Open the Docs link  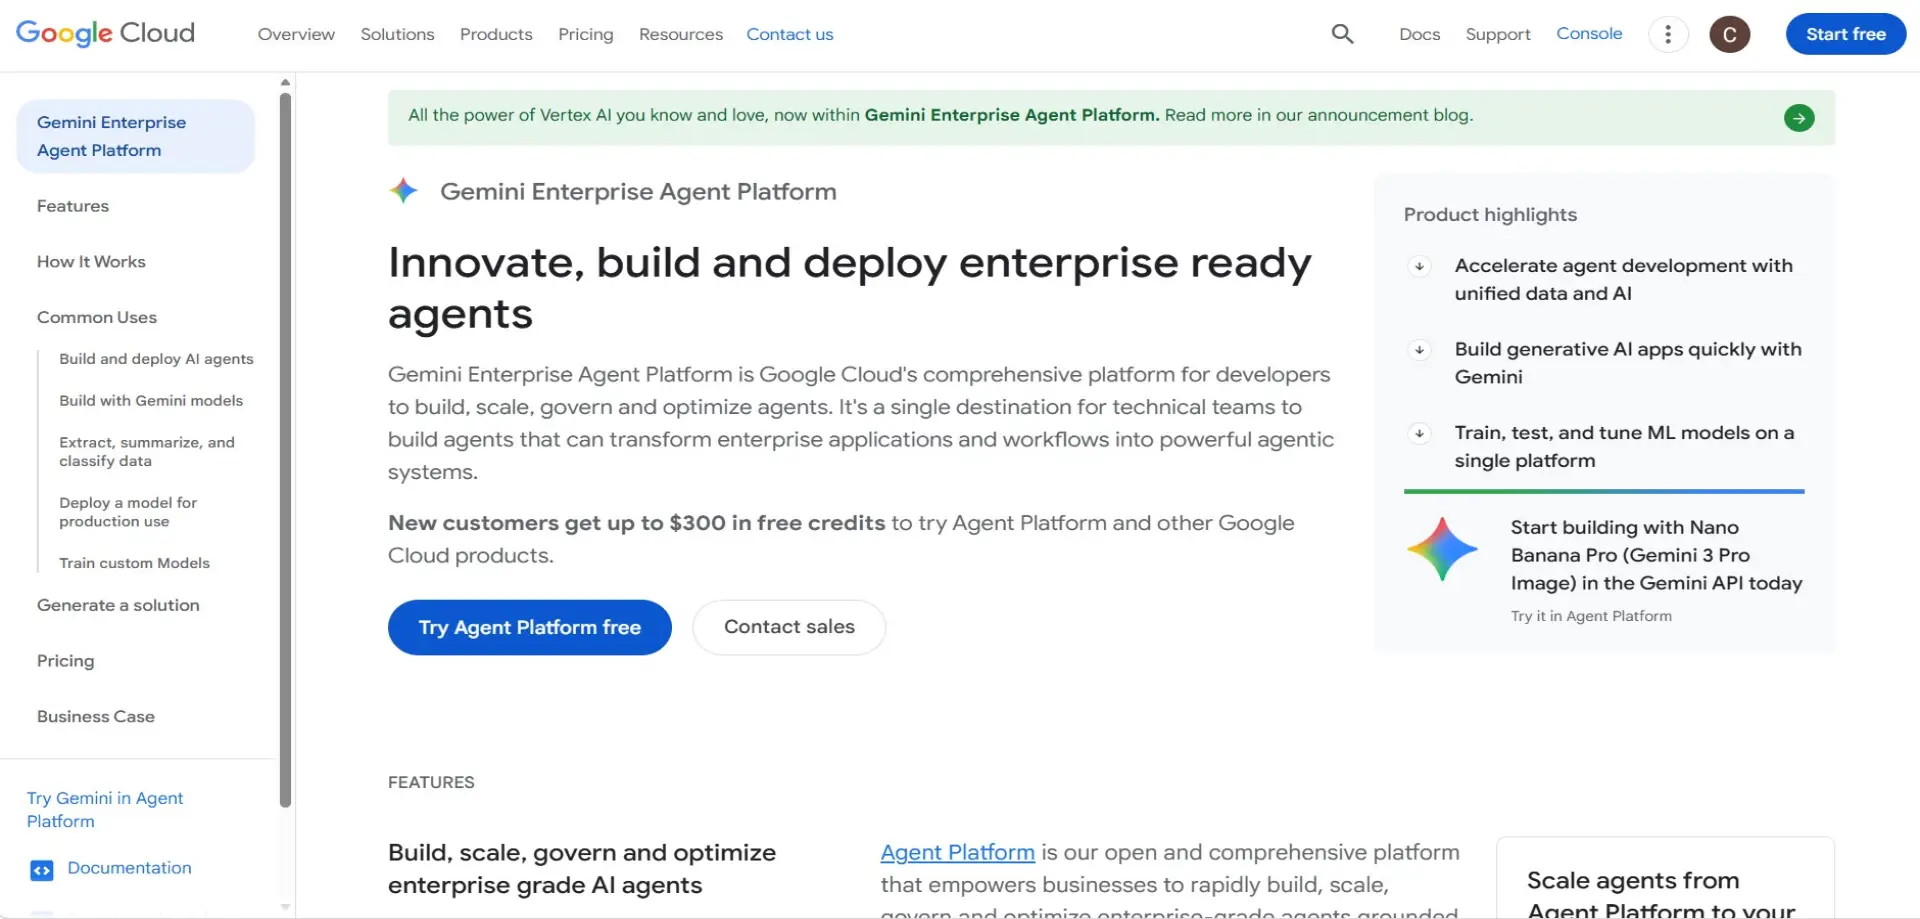point(1419,34)
